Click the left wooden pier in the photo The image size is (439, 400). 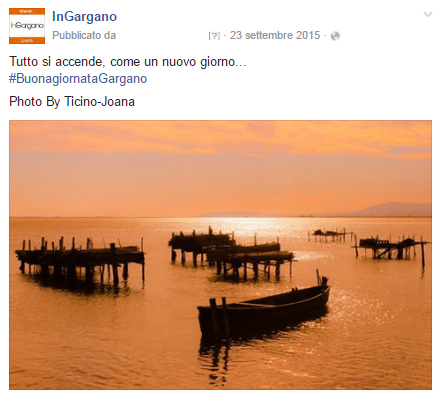pyautogui.click(x=80, y=262)
